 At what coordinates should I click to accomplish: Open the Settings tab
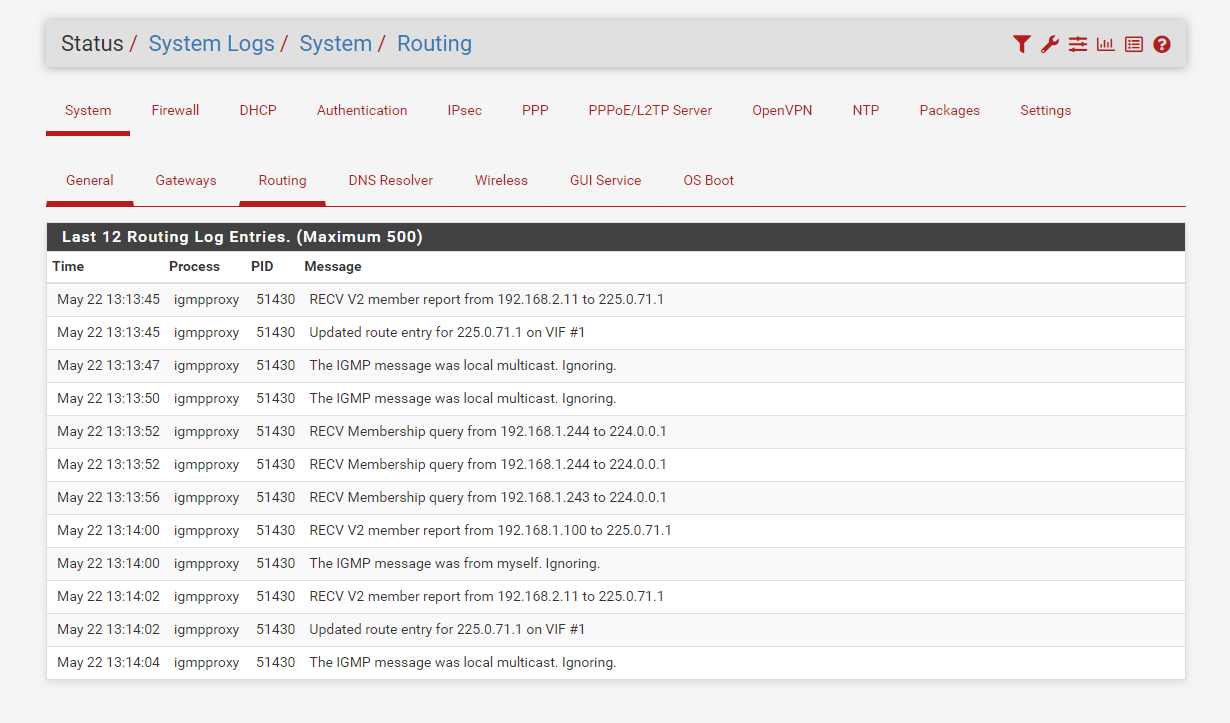1045,111
